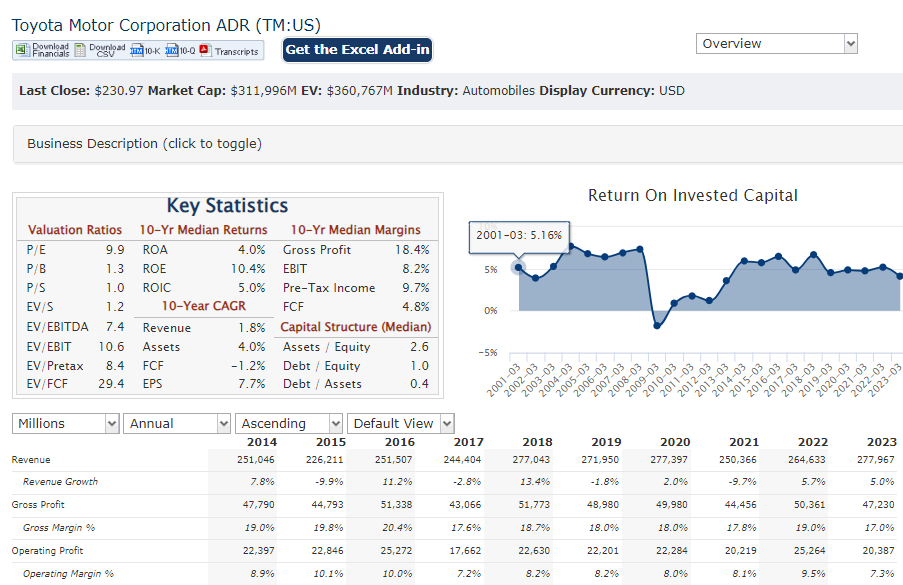Click the ROIC value 5.0%

(252, 288)
